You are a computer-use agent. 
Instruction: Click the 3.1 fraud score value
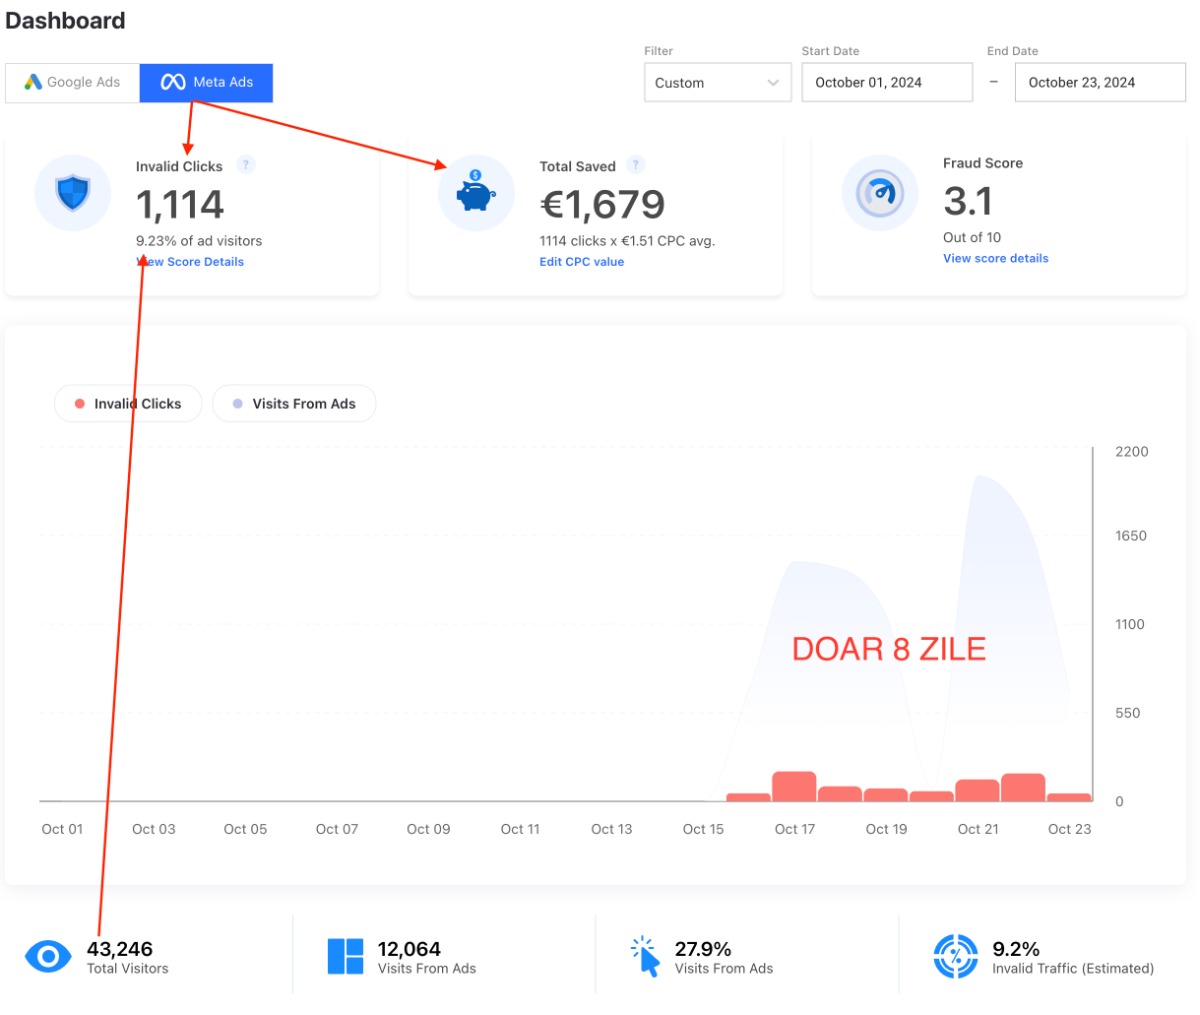(968, 201)
